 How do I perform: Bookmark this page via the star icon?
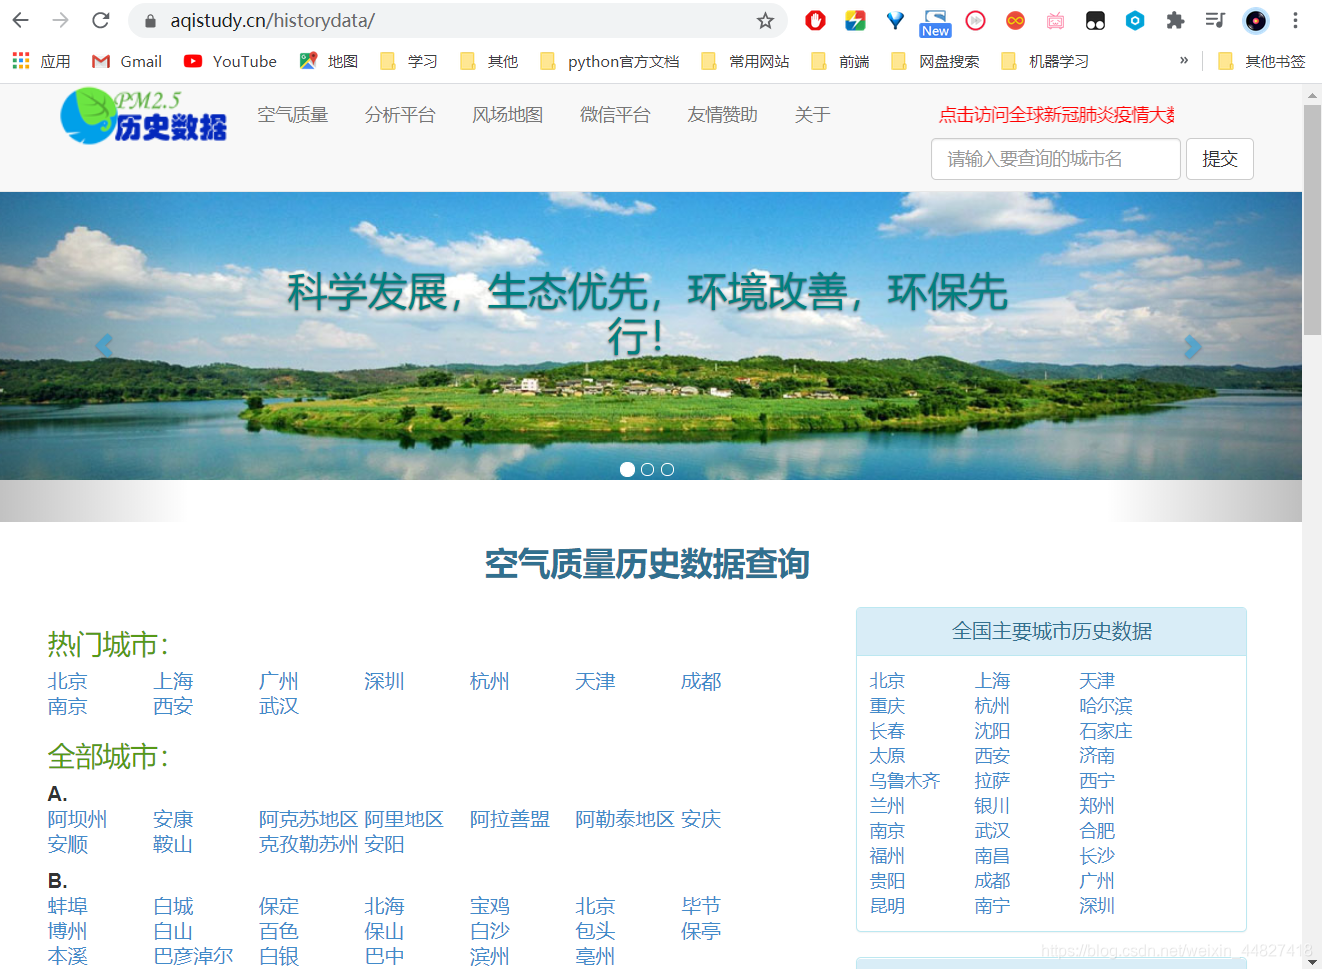[765, 21]
